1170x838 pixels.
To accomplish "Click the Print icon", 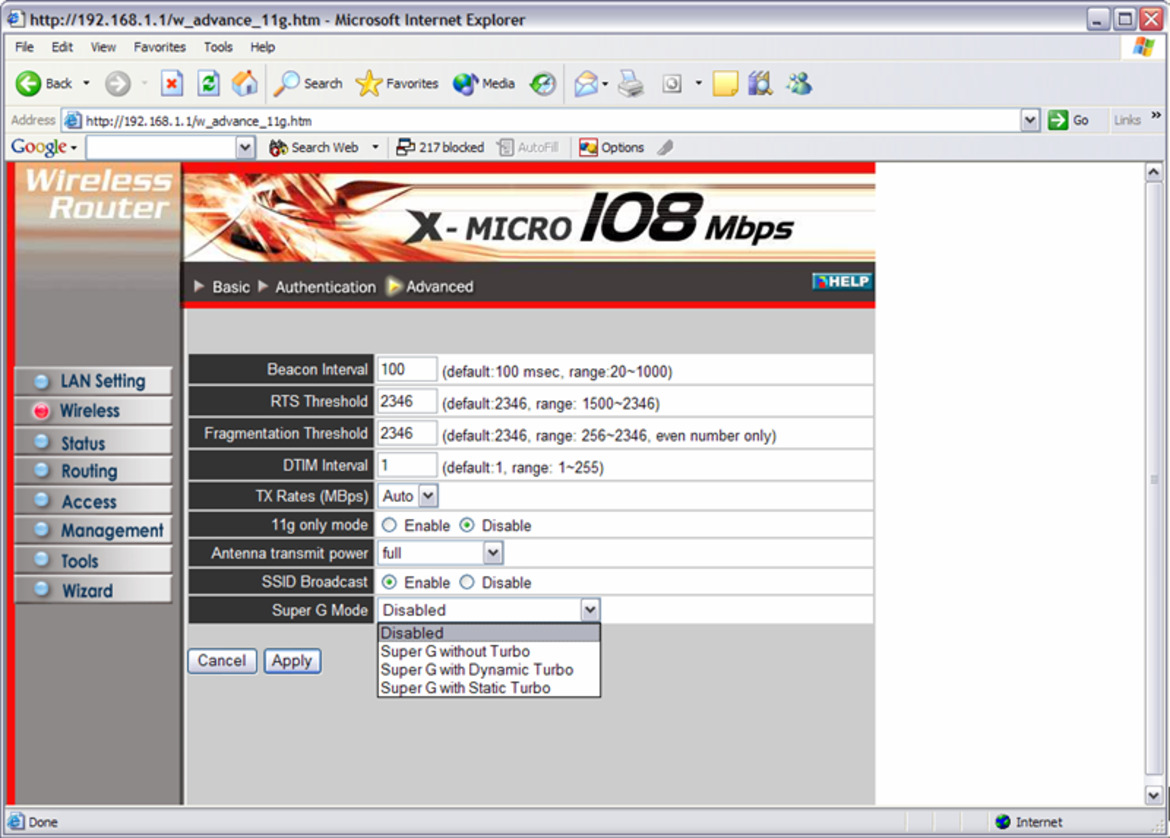I will (631, 84).
